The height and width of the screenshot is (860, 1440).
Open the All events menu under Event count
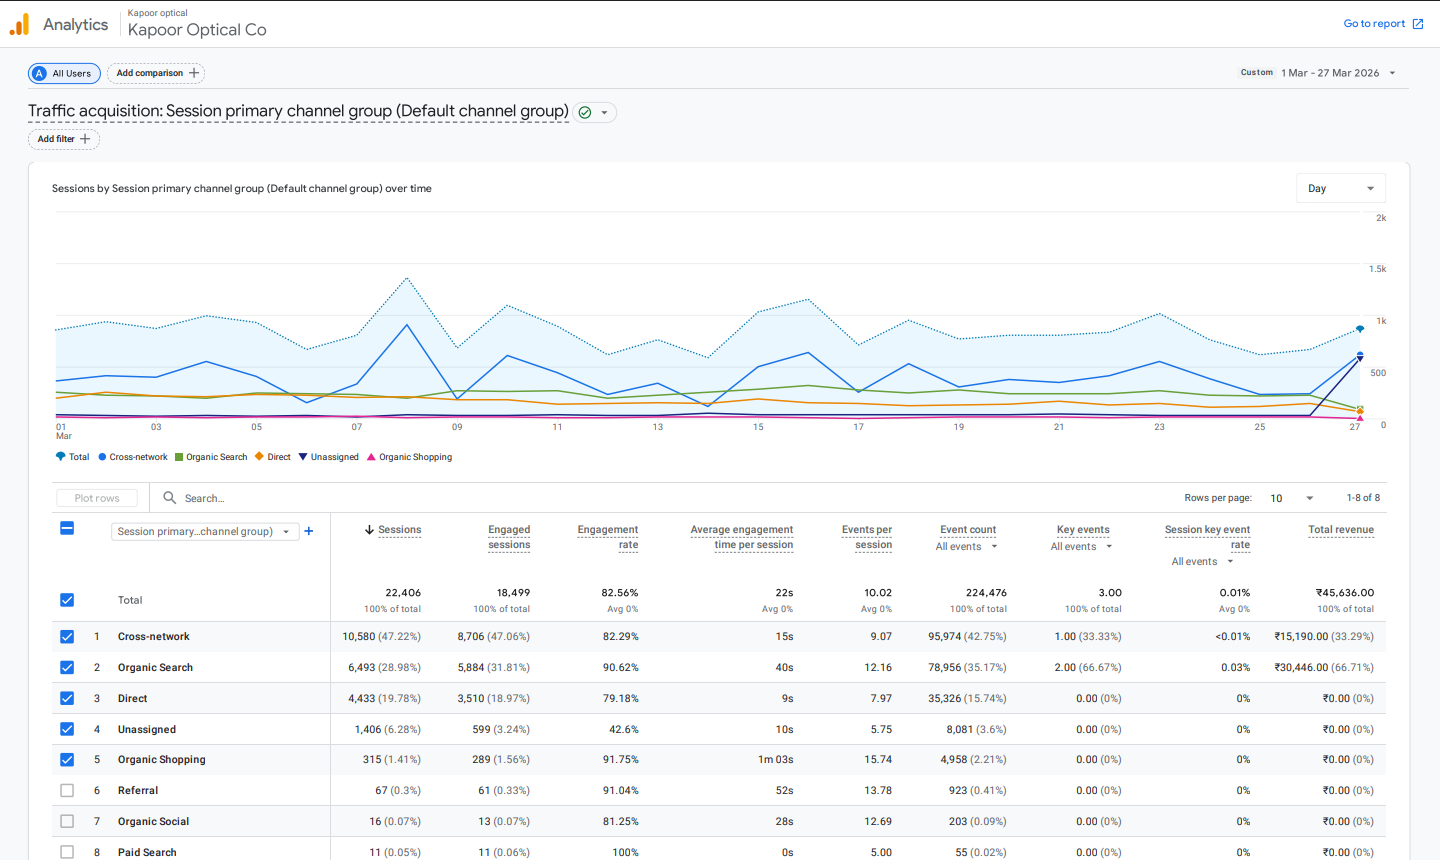tap(966, 546)
